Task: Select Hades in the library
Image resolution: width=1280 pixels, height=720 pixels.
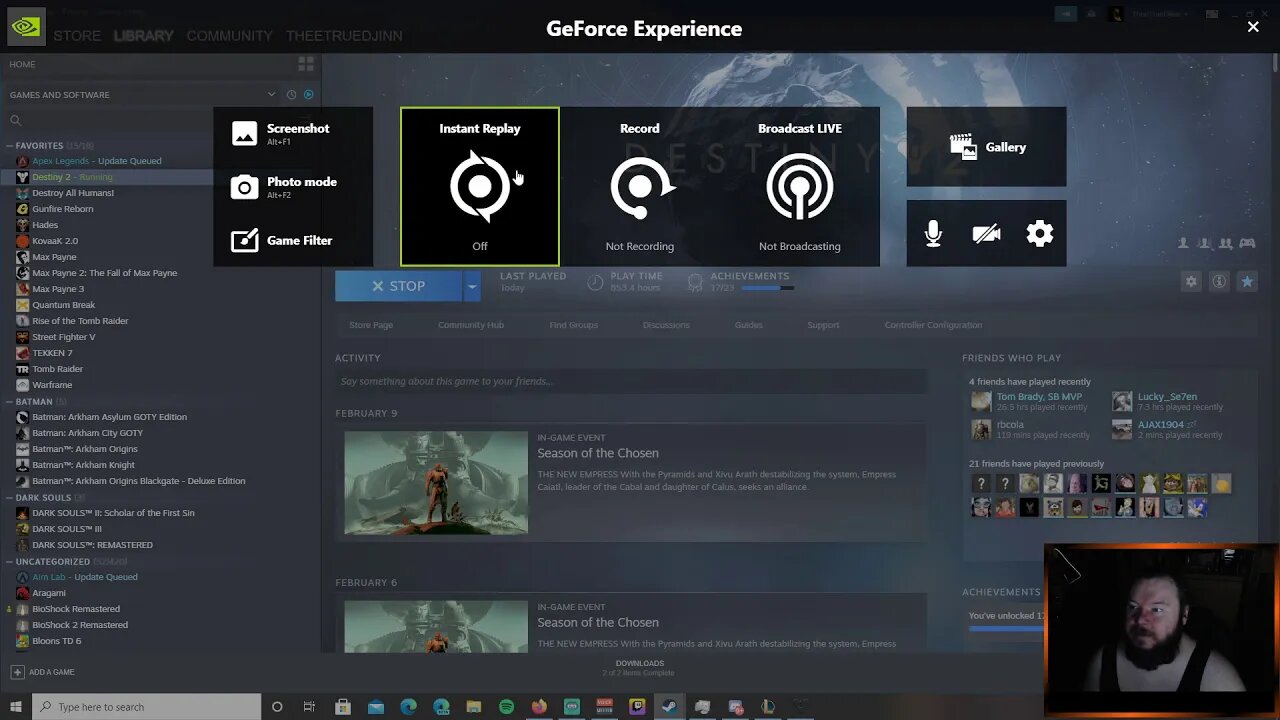Action: coord(45,225)
